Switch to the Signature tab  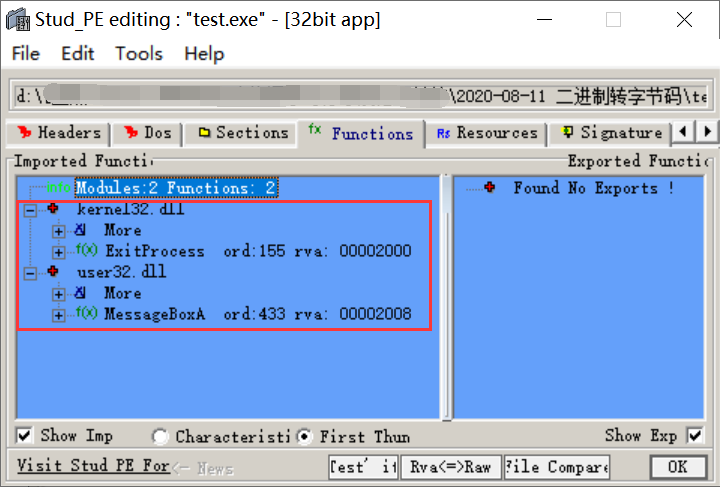coord(611,133)
